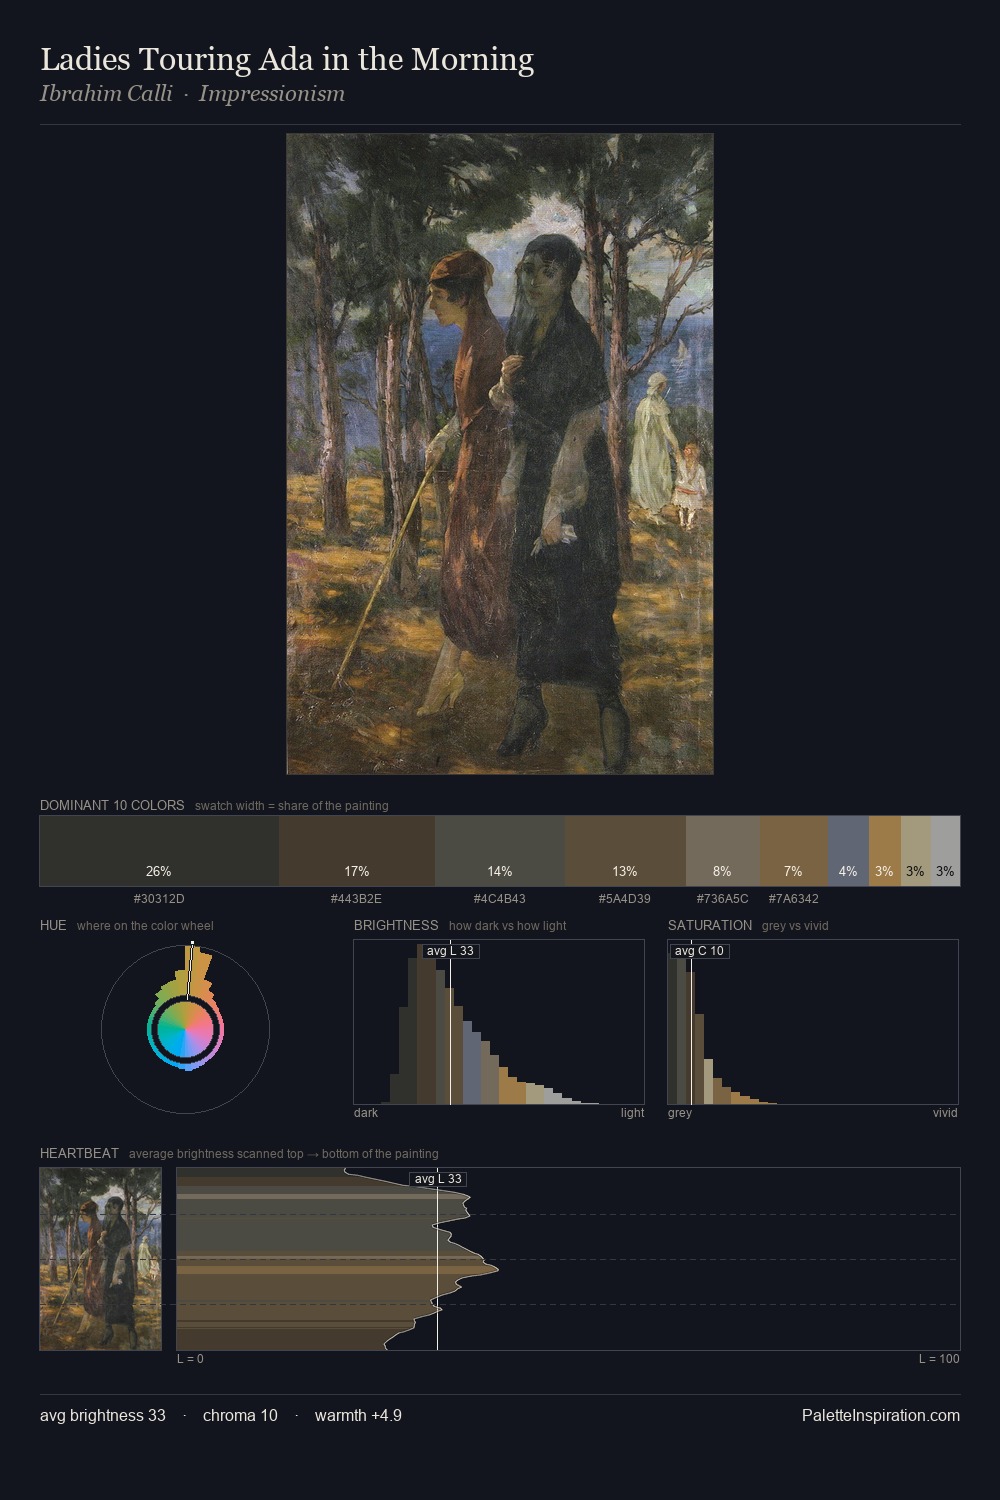The height and width of the screenshot is (1500, 1000).
Task: Click 'avg L 33' label in brightness chart
Action: point(450,951)
